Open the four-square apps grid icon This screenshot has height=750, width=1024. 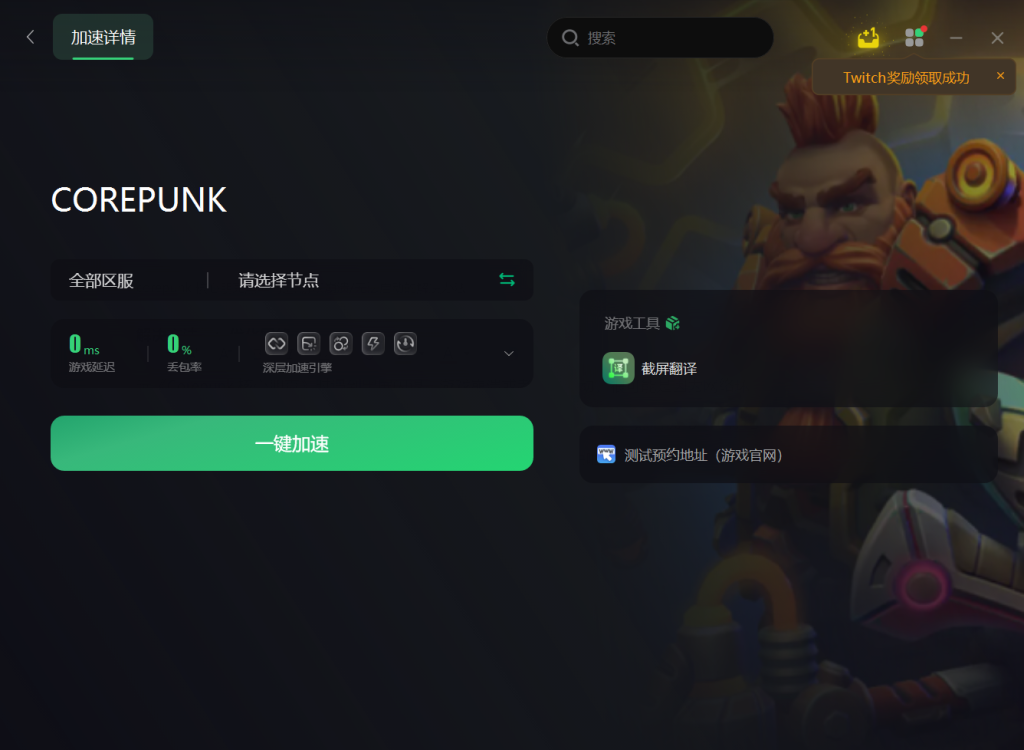(x=914, y=37)
